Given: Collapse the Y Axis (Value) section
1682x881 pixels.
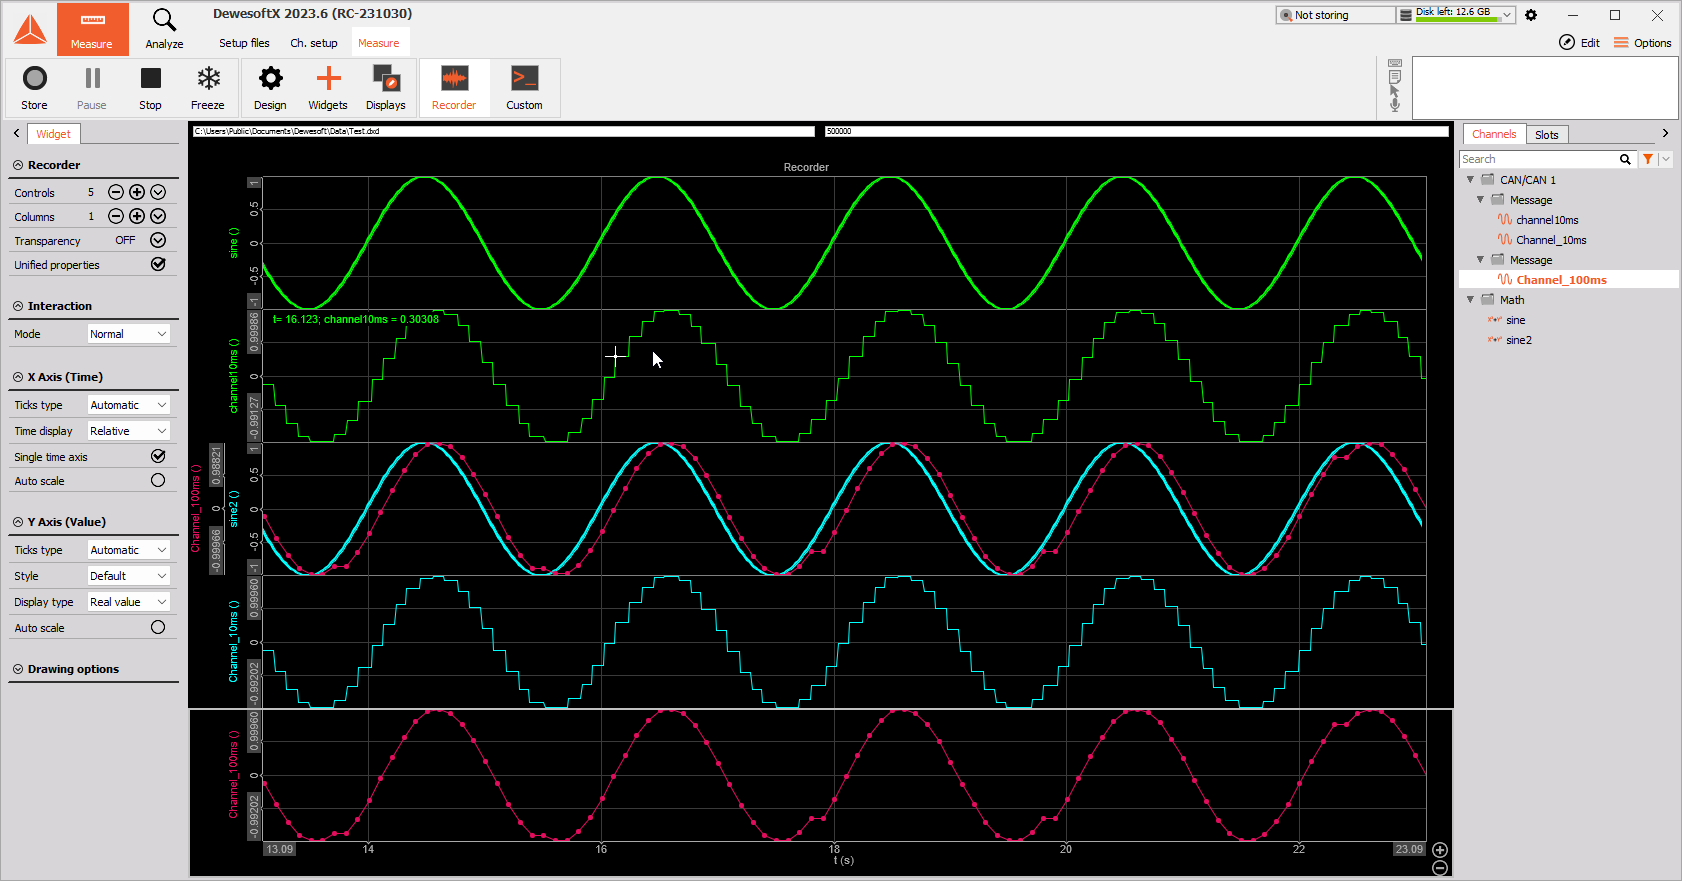Looking at the screenshot, I should coord(18,522).
